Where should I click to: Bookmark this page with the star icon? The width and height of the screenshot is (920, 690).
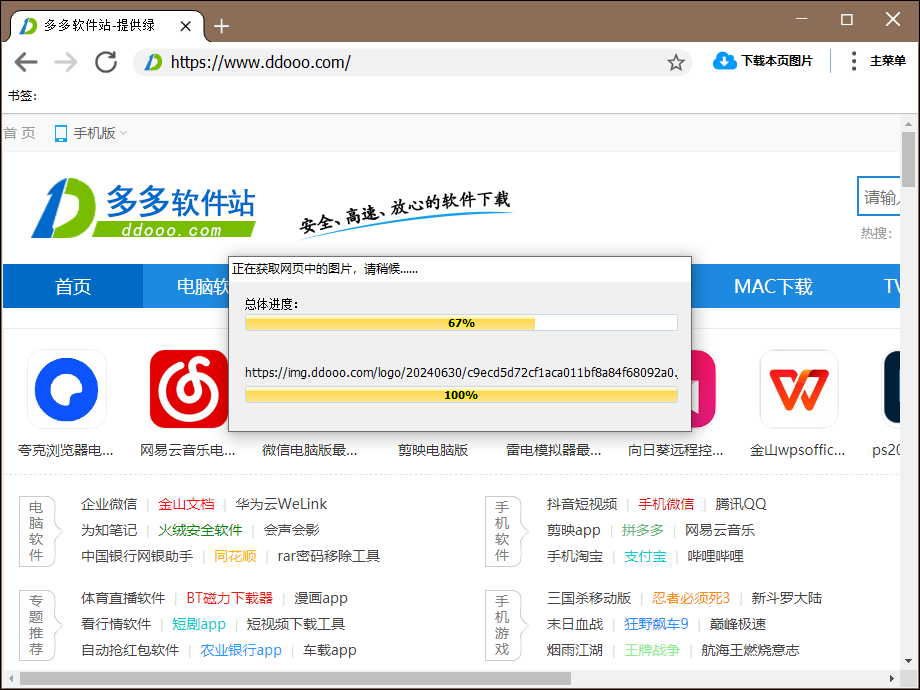coord(676,62)
